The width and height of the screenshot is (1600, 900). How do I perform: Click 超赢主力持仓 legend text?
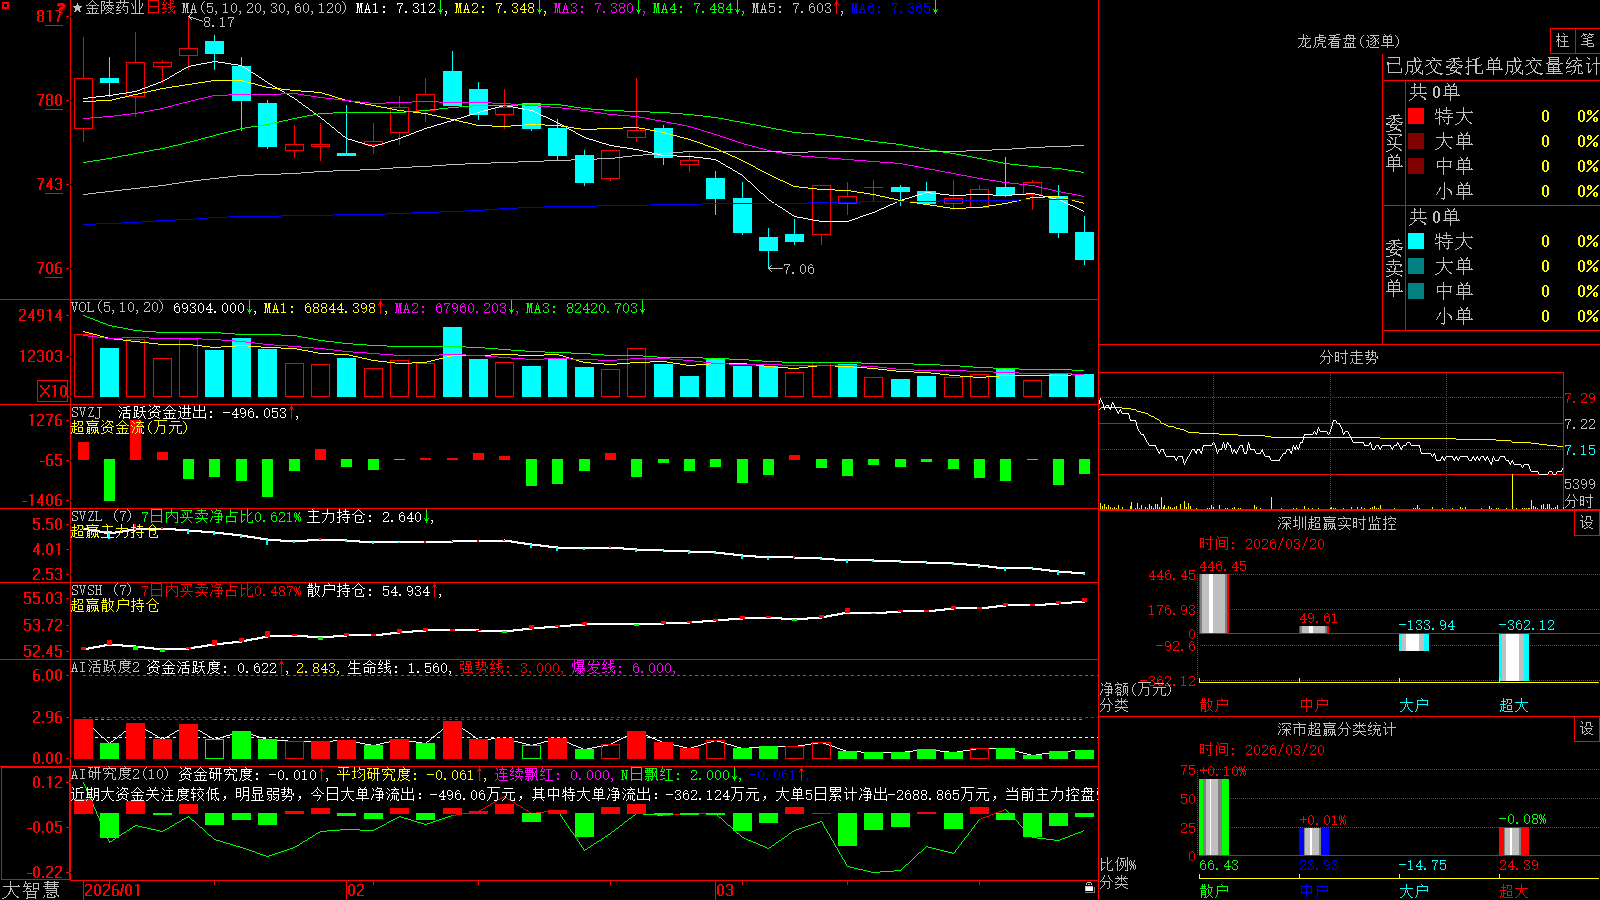(115, 531)
